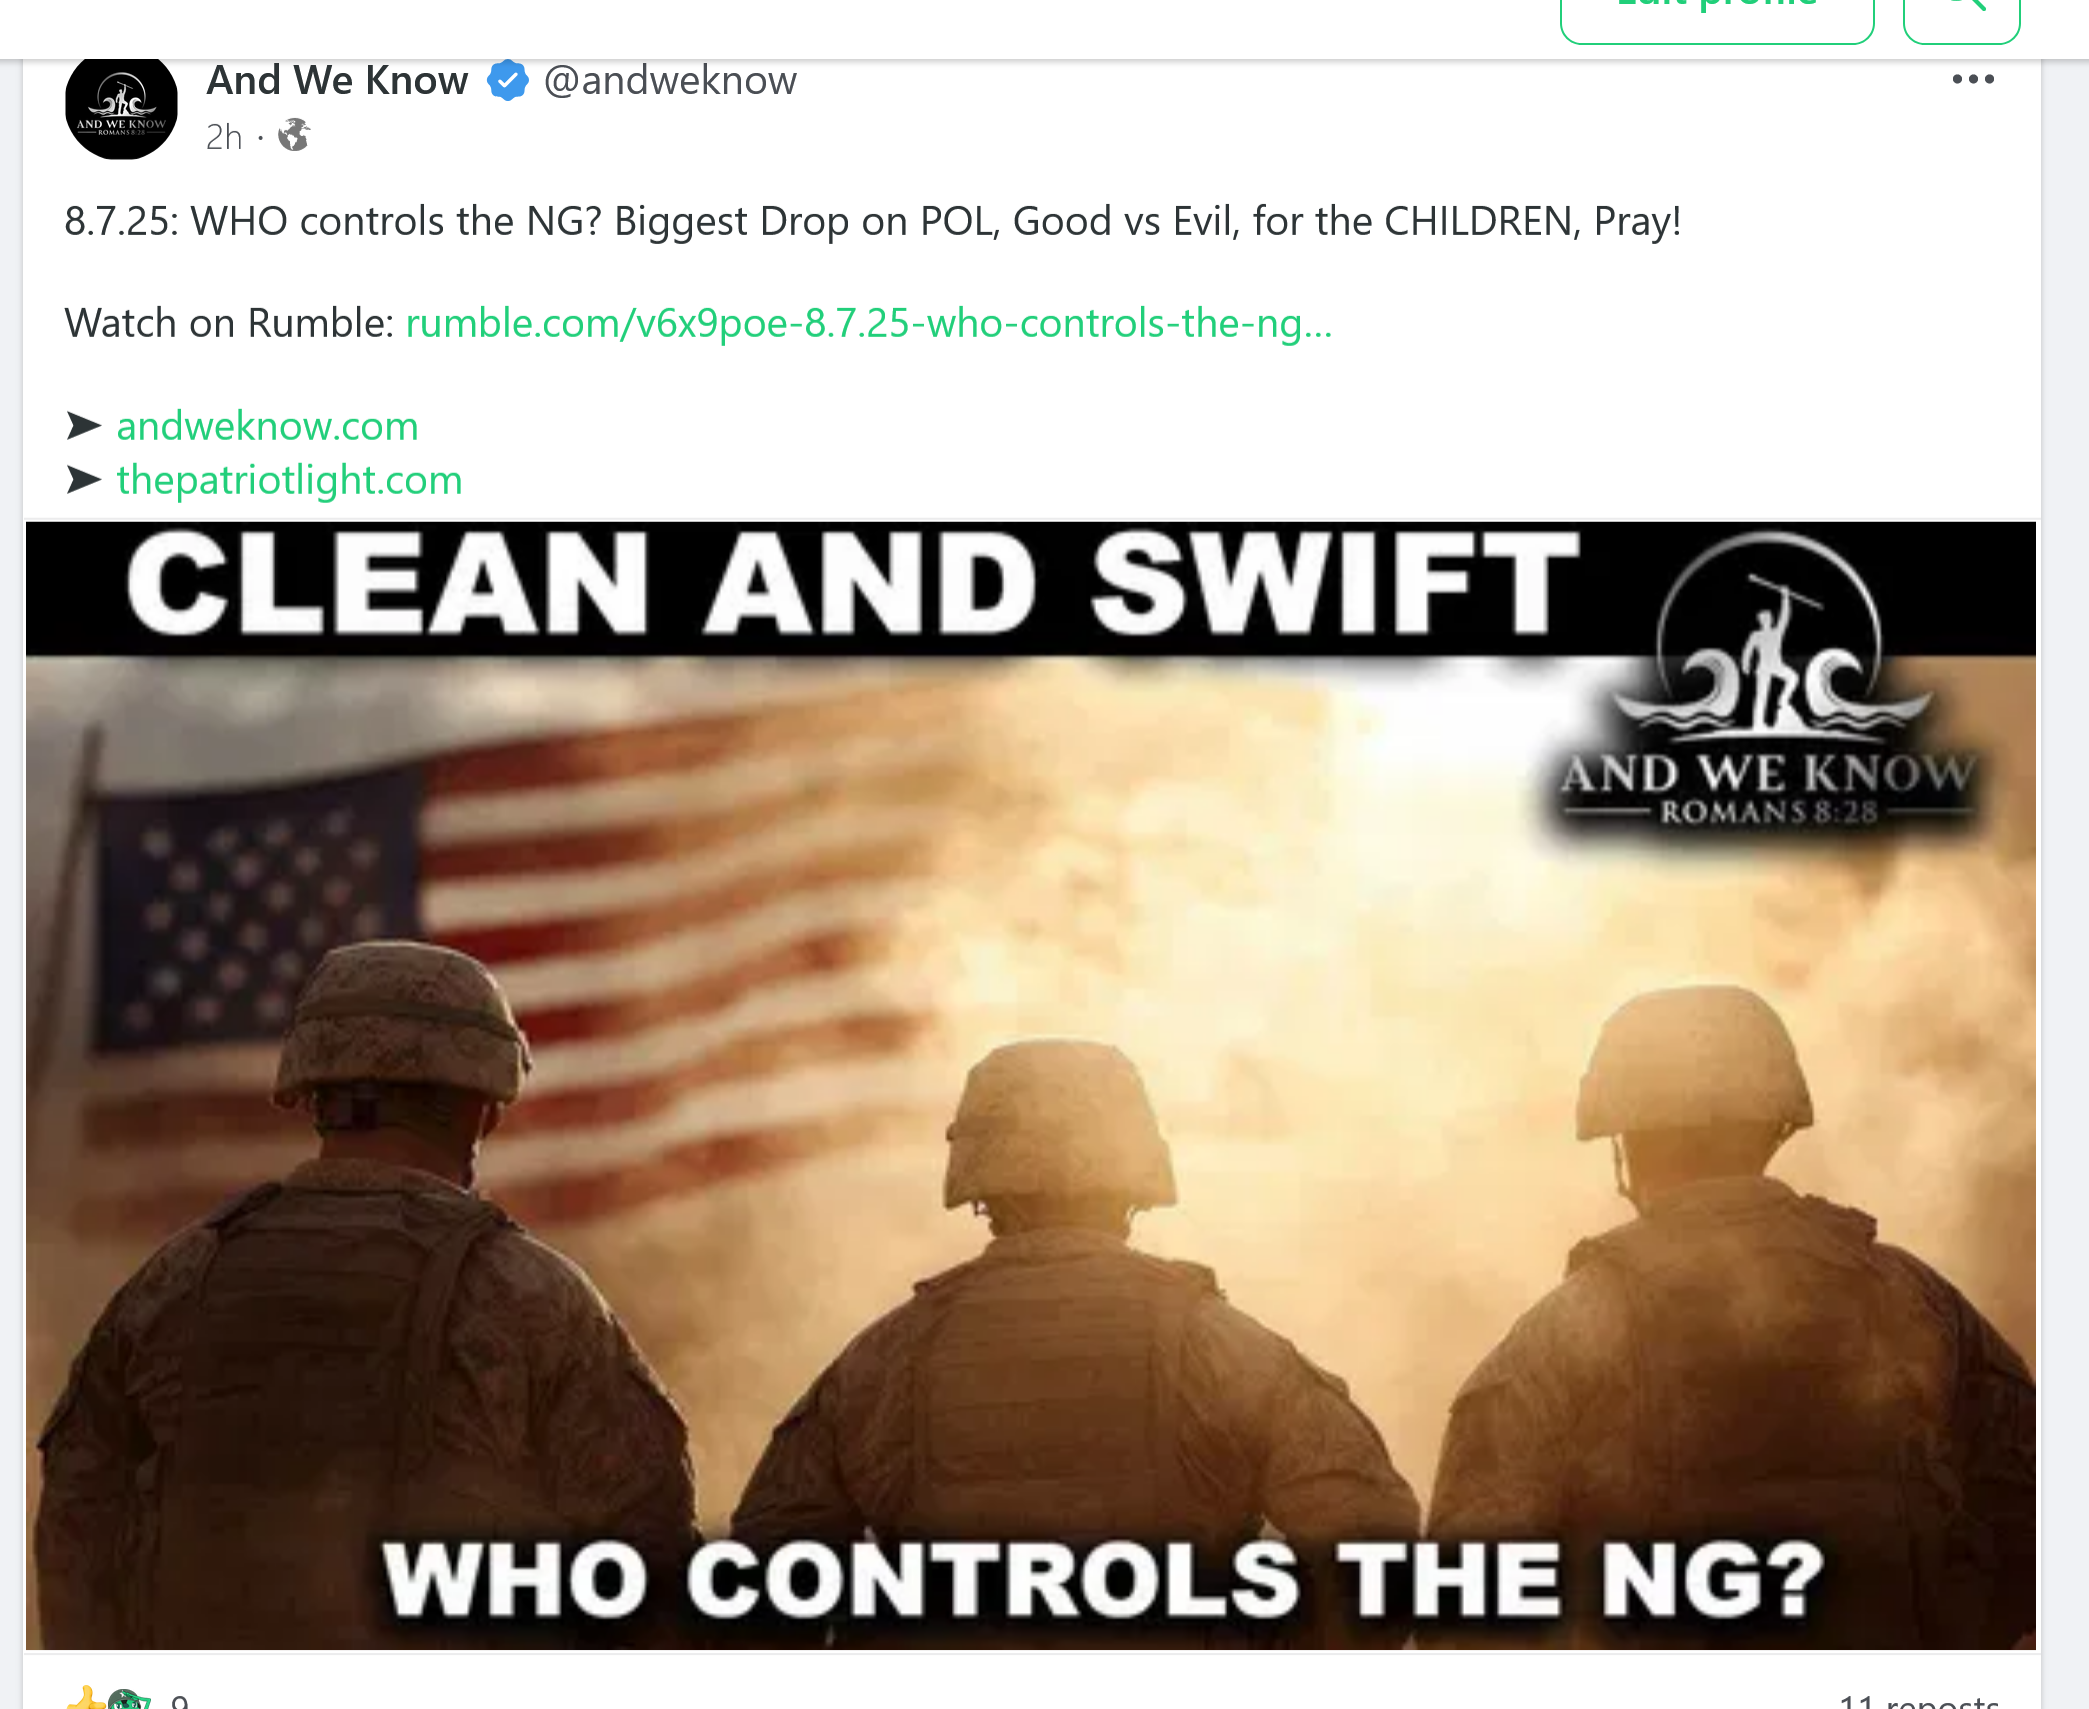This screenshot has width=2089, height=1709.
Task: Click the thumbs-up reaction emoji
Action: 86,1698
